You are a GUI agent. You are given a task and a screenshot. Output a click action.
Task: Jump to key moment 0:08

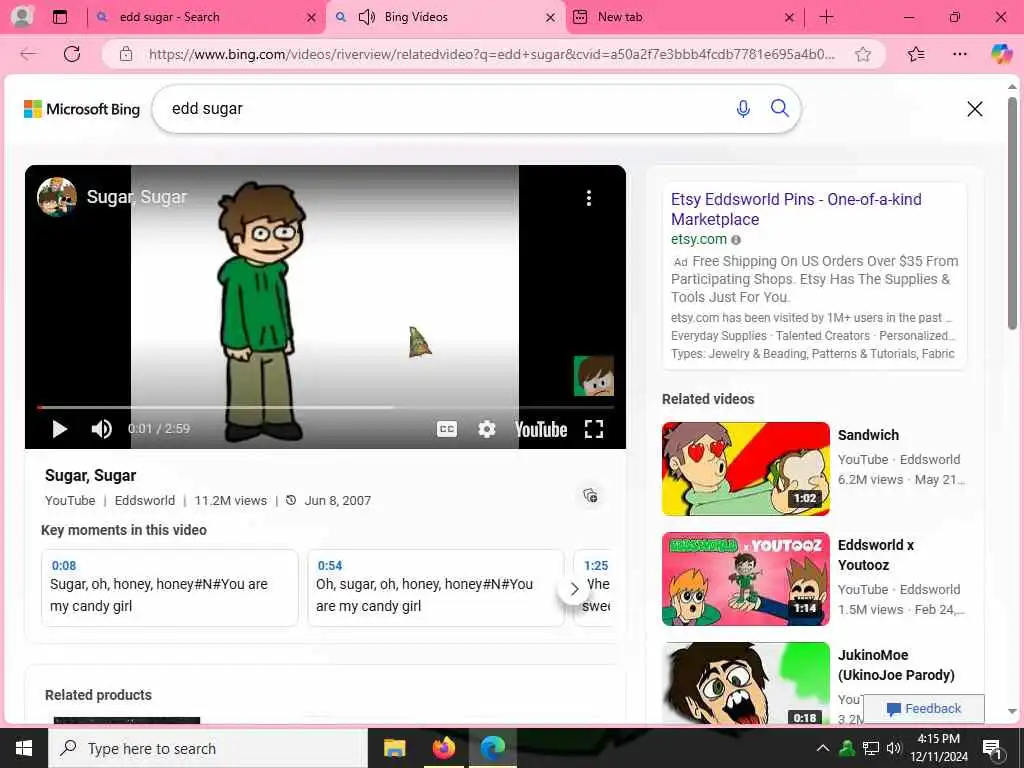point(170,588)
